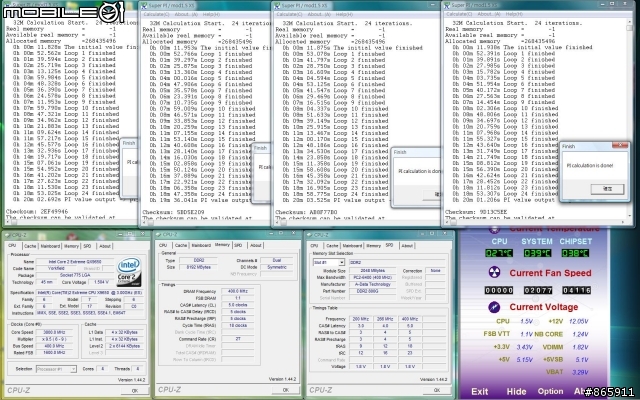
Task: Click horizontal scrollbar of Super PI window with checksum 2EF49946
Action: (x=71, y=223)
